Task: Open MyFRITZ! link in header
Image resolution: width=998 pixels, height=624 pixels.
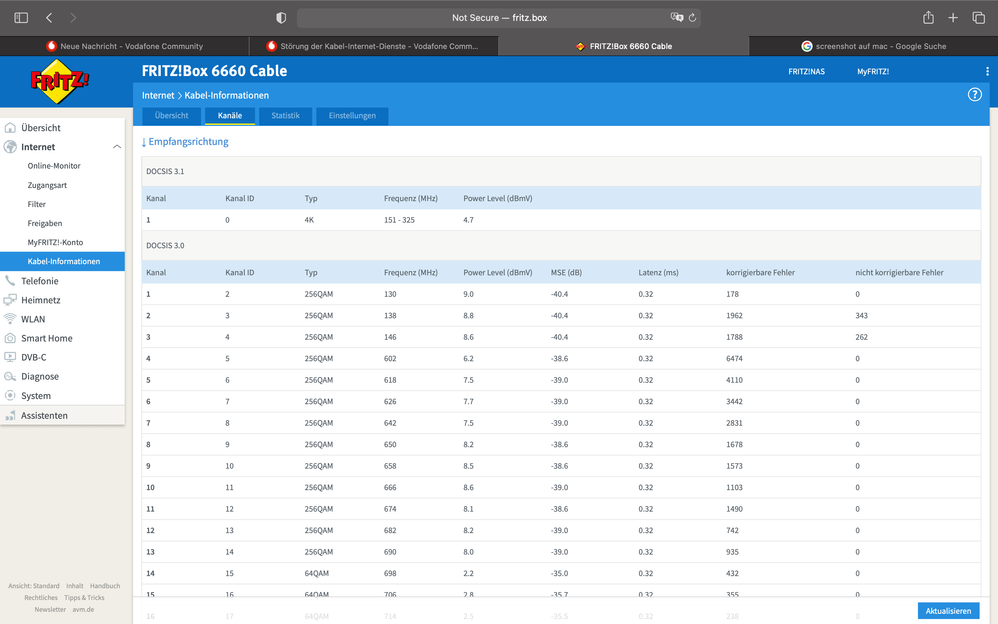Action: 873,71
